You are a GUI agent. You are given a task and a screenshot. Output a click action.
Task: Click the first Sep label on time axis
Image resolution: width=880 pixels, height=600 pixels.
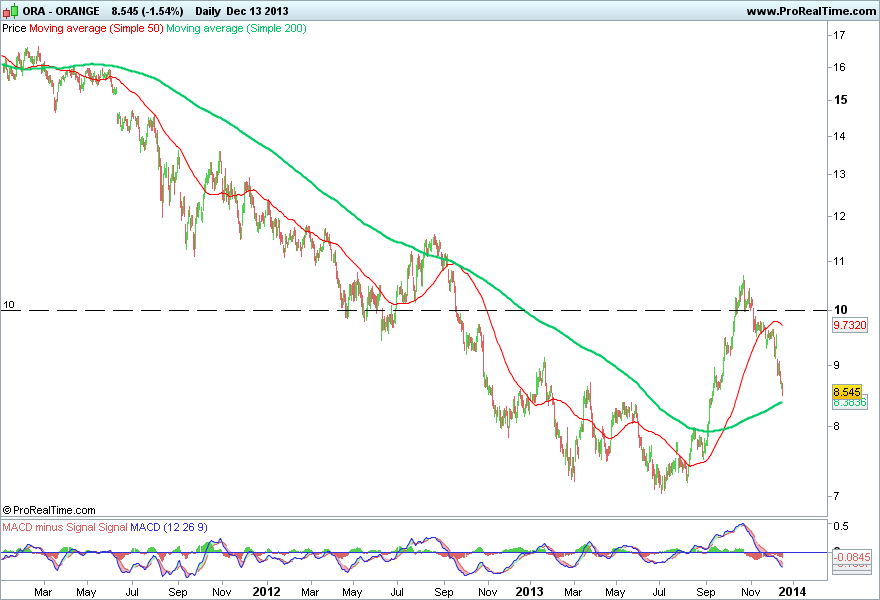(x=178, y=592)
